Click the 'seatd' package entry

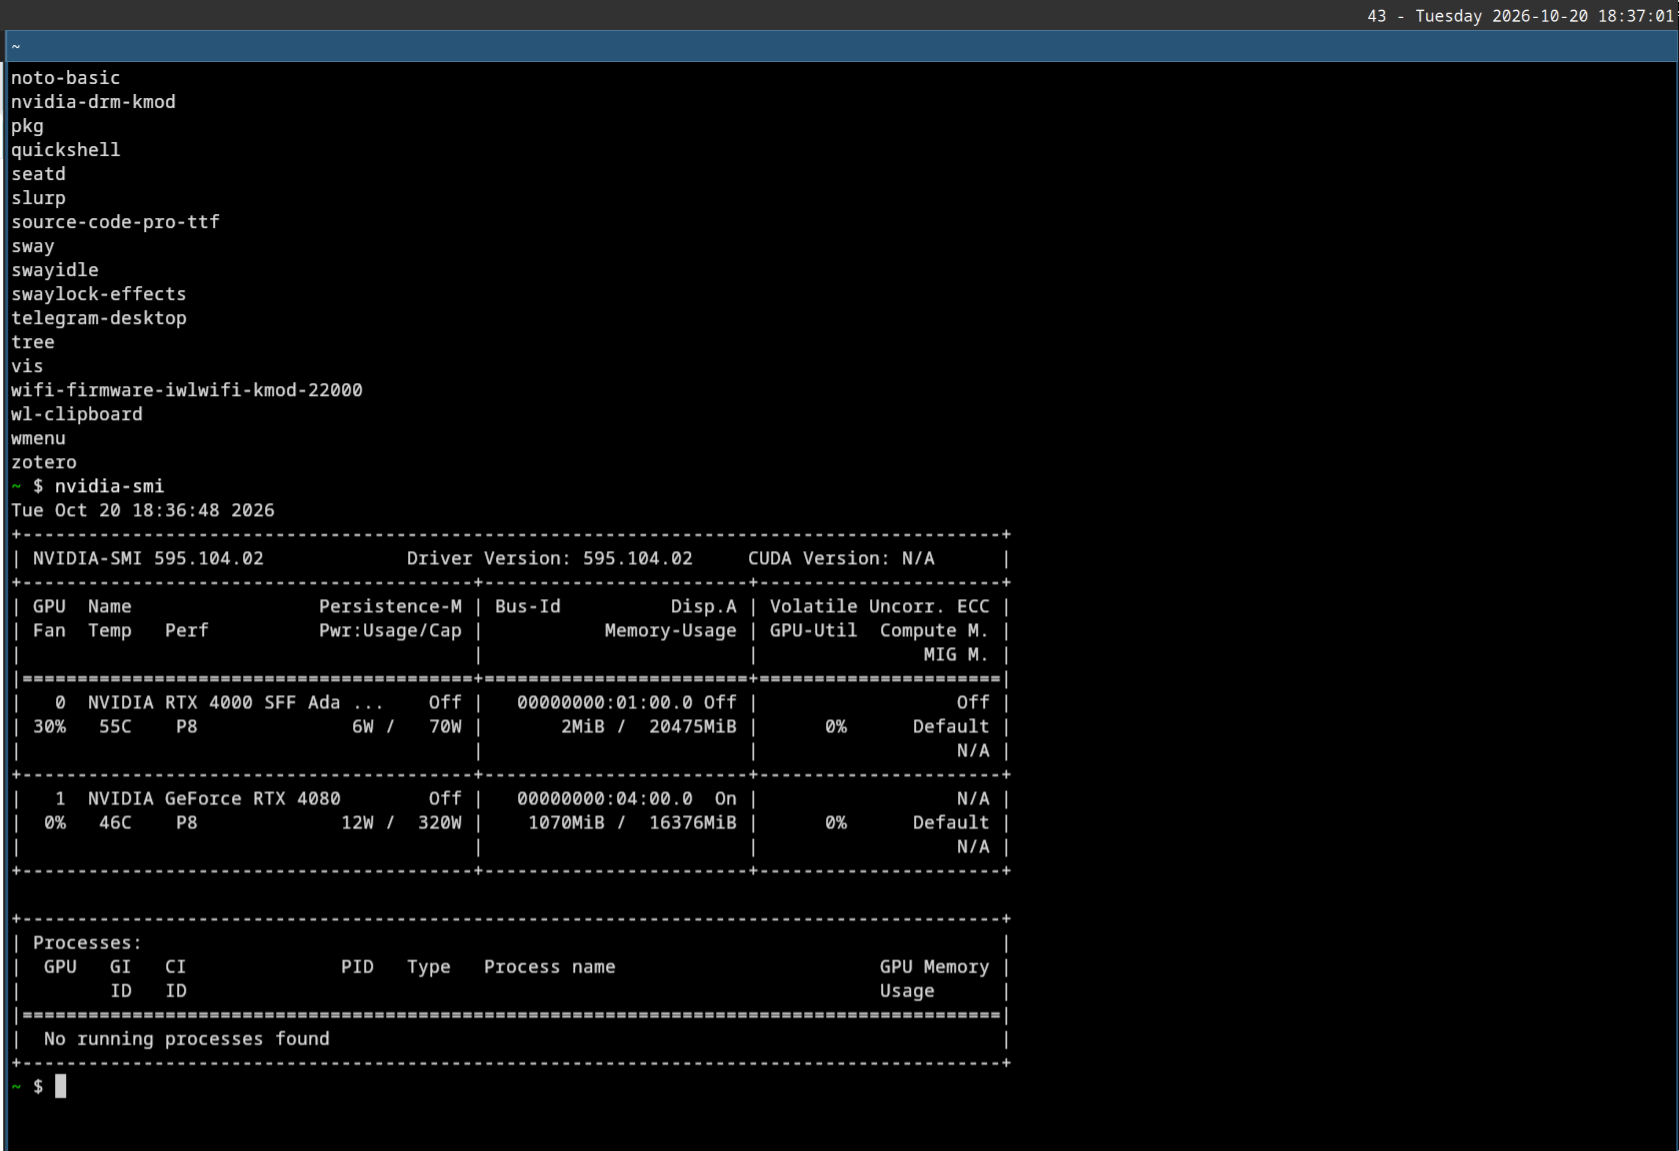pos(38,174)
